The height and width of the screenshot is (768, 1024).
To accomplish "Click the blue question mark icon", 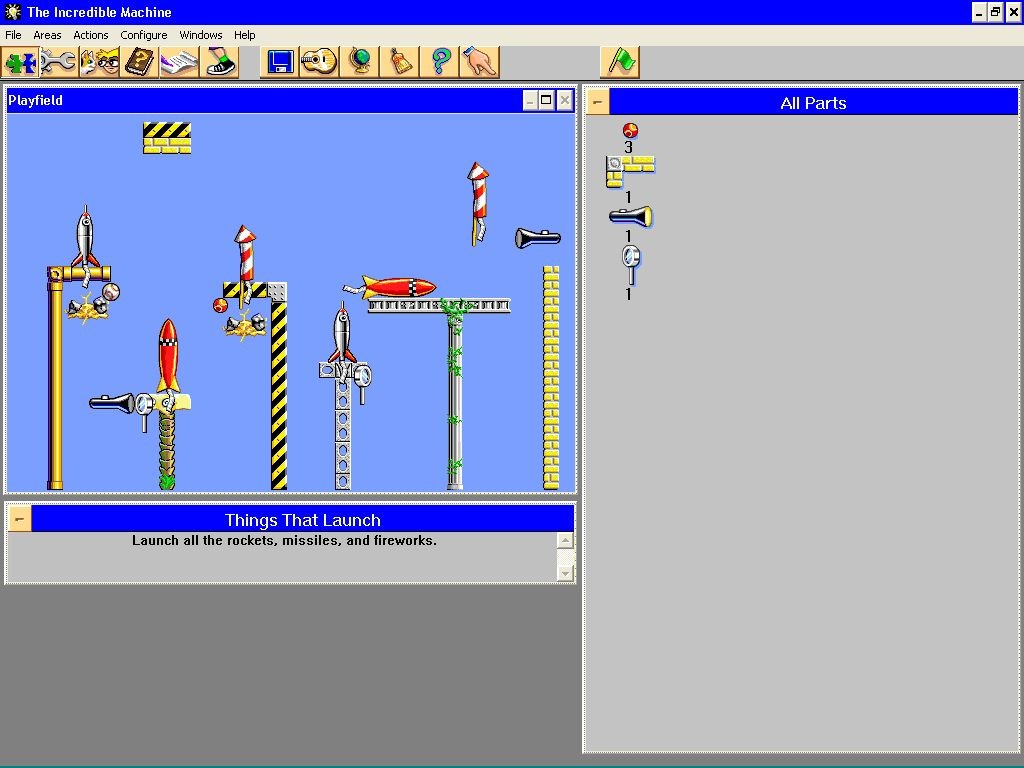I will [x=439, y=63].
